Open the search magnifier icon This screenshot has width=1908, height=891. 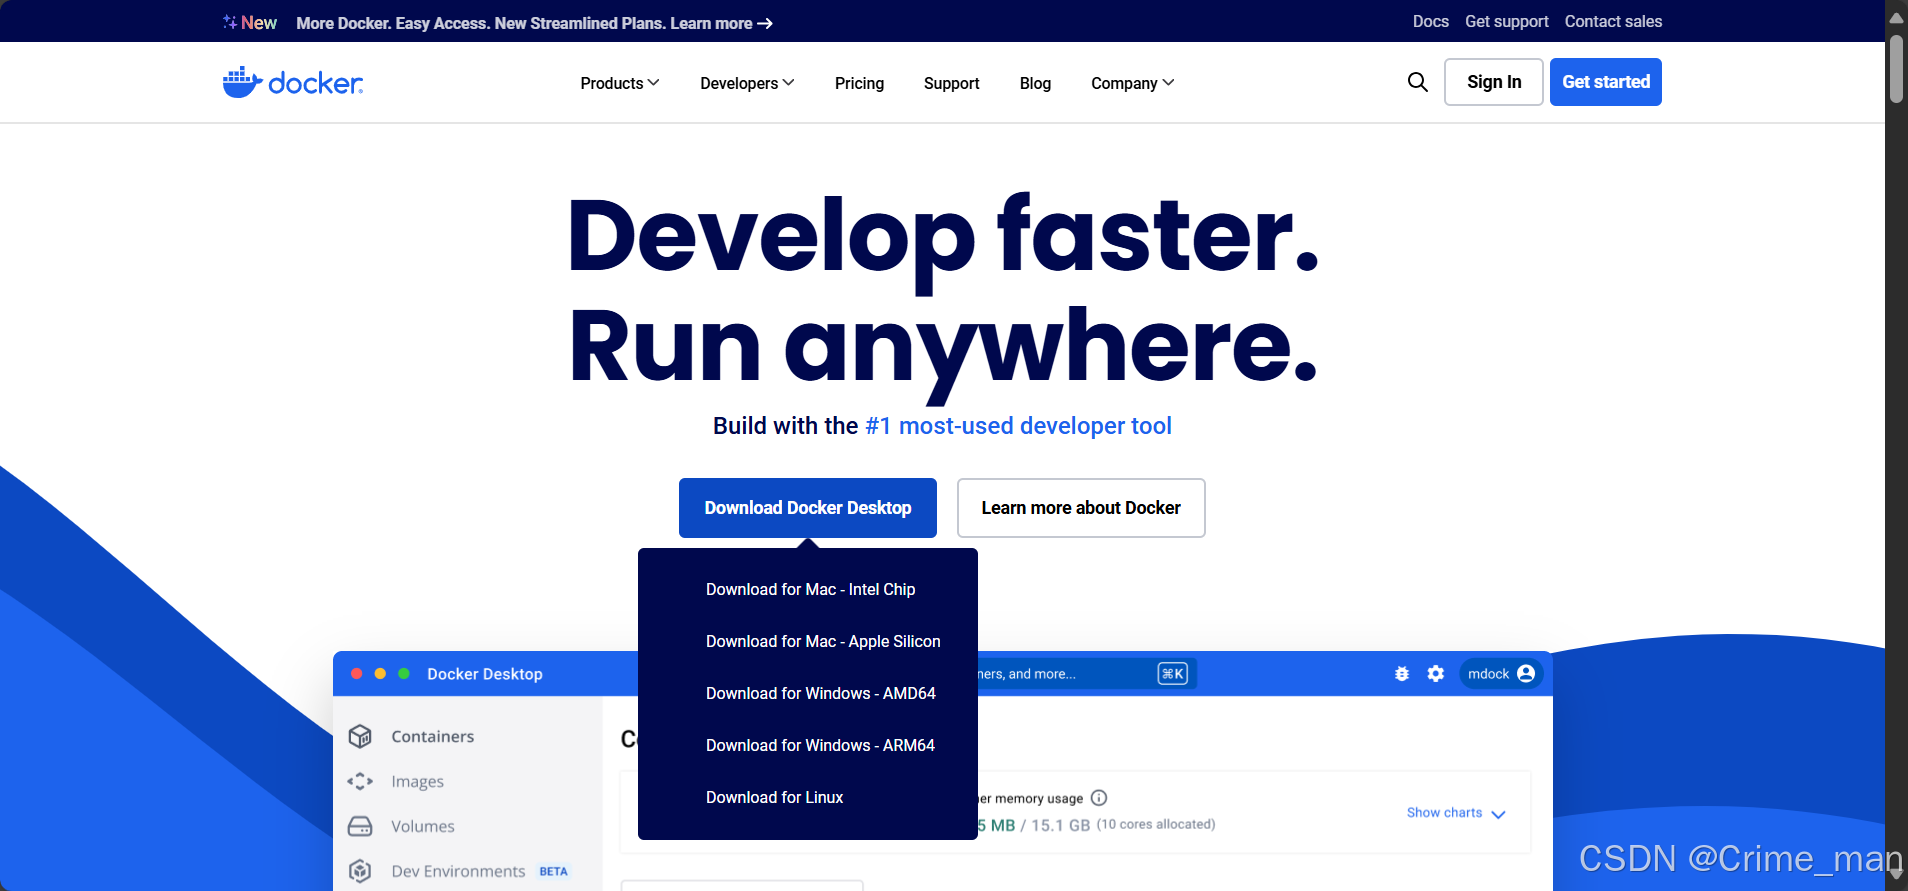pos(1417,82)
